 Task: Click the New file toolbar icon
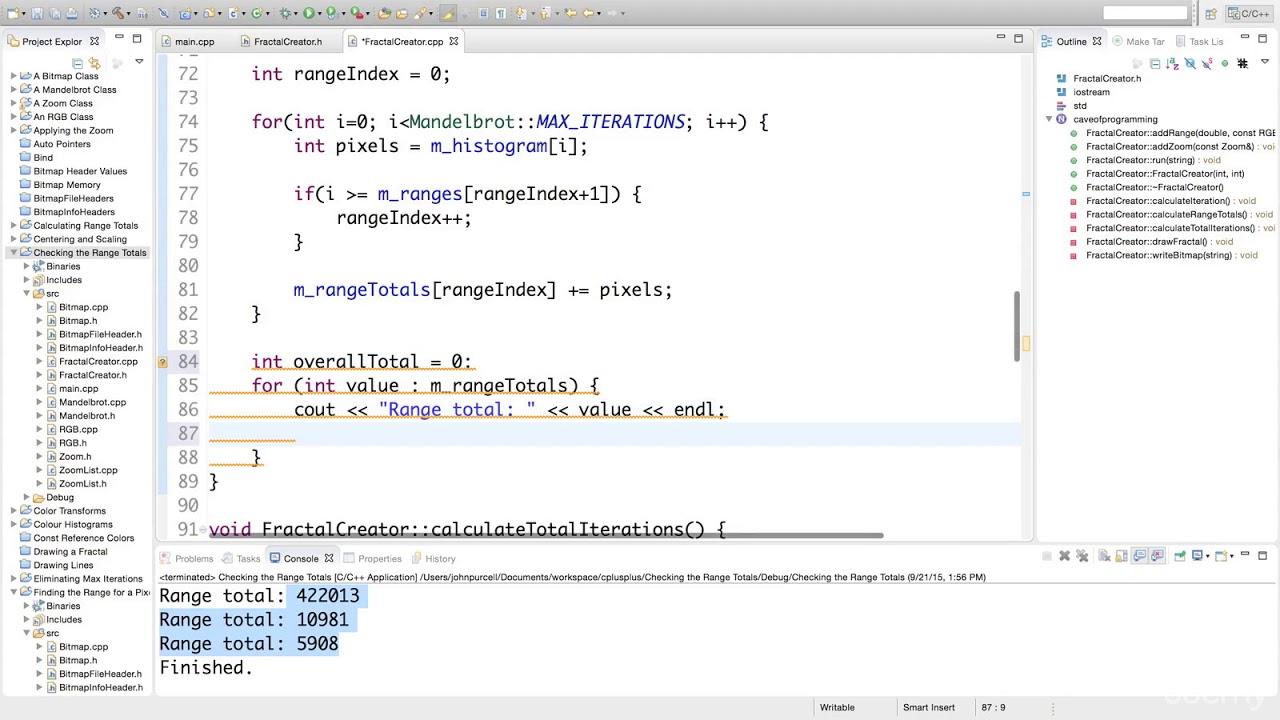tap(13, 13)
